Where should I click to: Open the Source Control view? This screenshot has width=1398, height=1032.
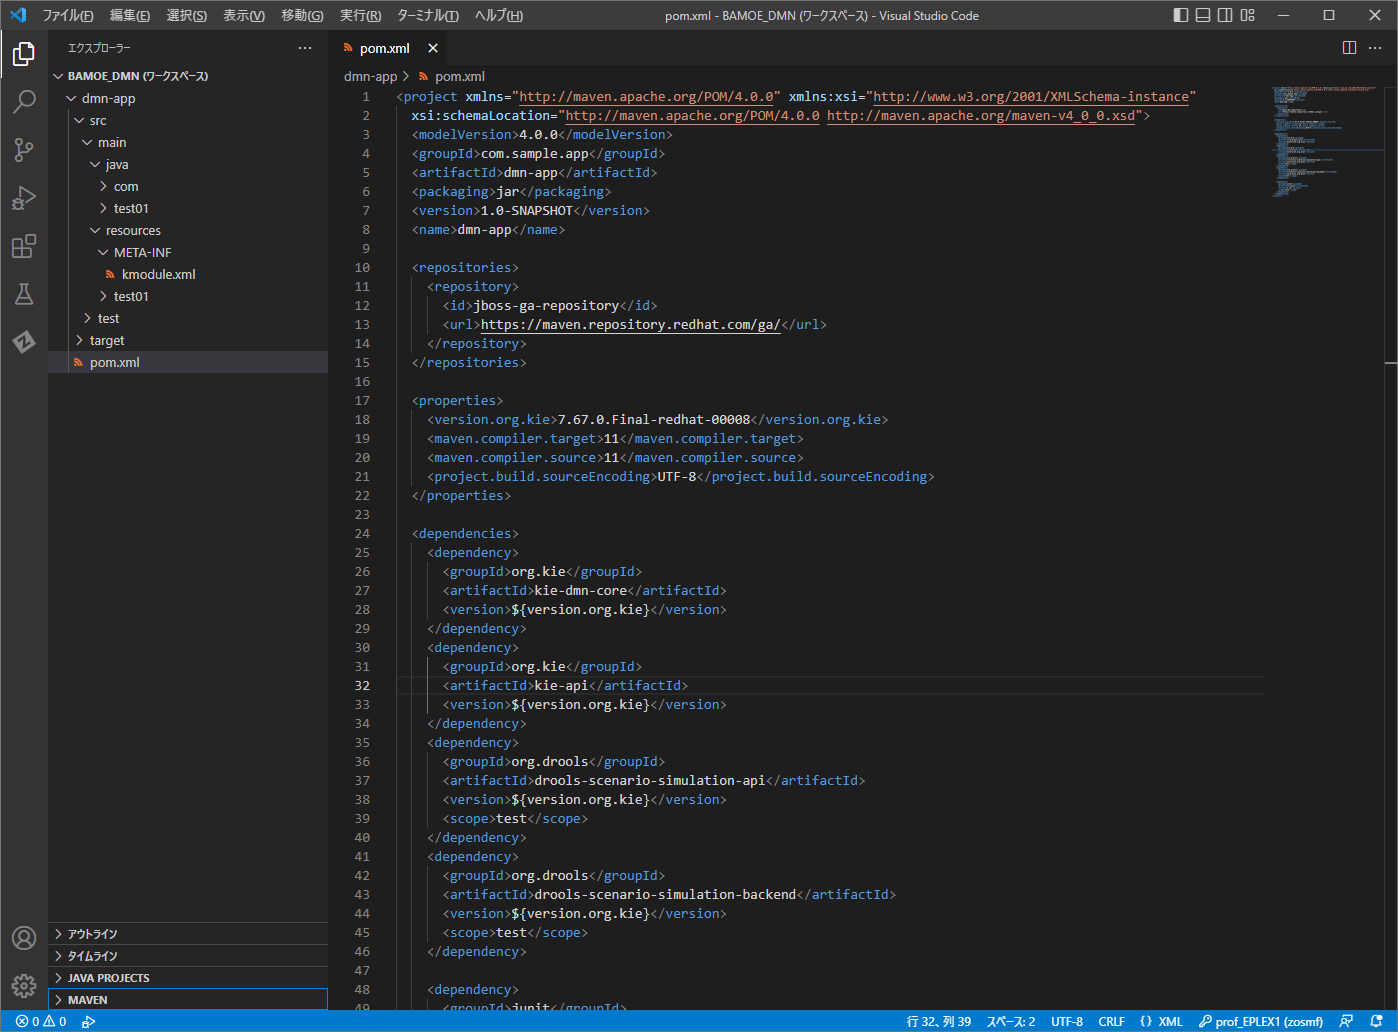pyautogui.click(x=24, y=150)
